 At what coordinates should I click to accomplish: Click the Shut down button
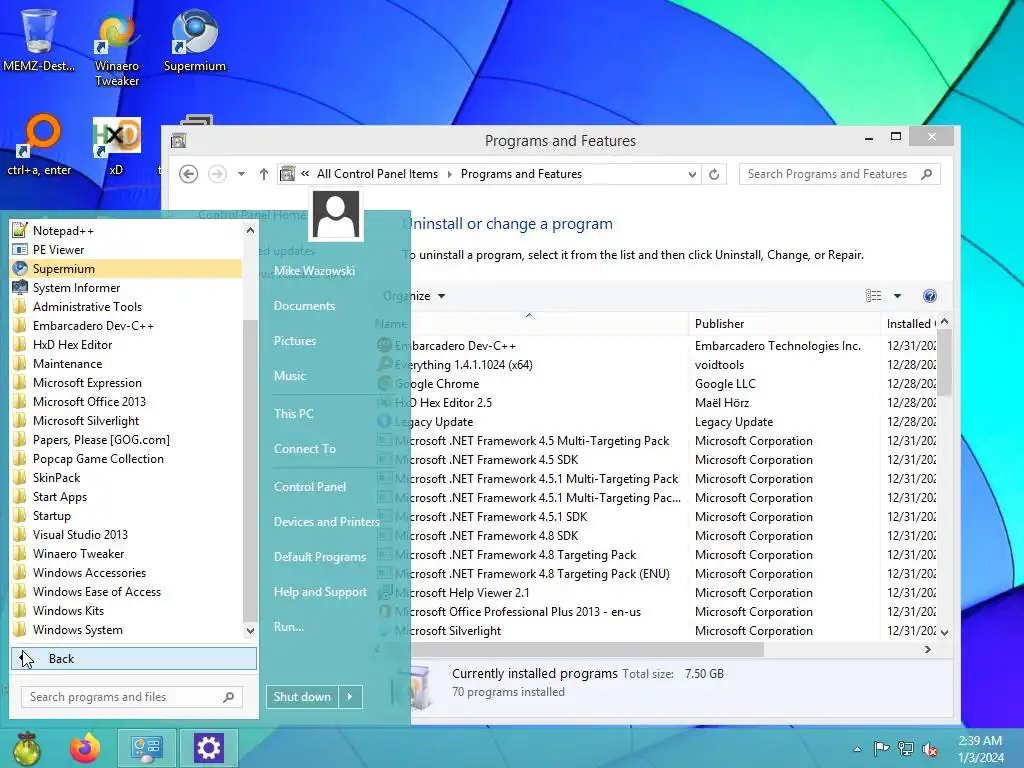pyautogui.click(x=302, y=697)
